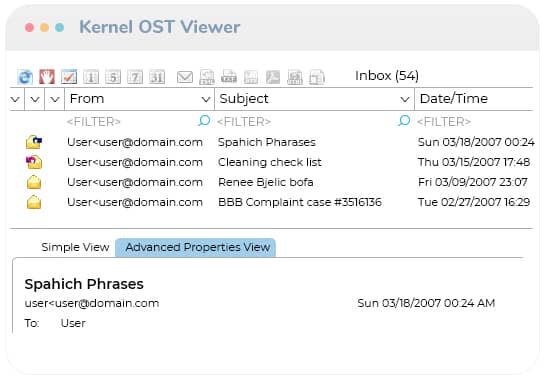Click the teal window maximize dot
This screenshot has width=545, height=380.
pos(60,27)
